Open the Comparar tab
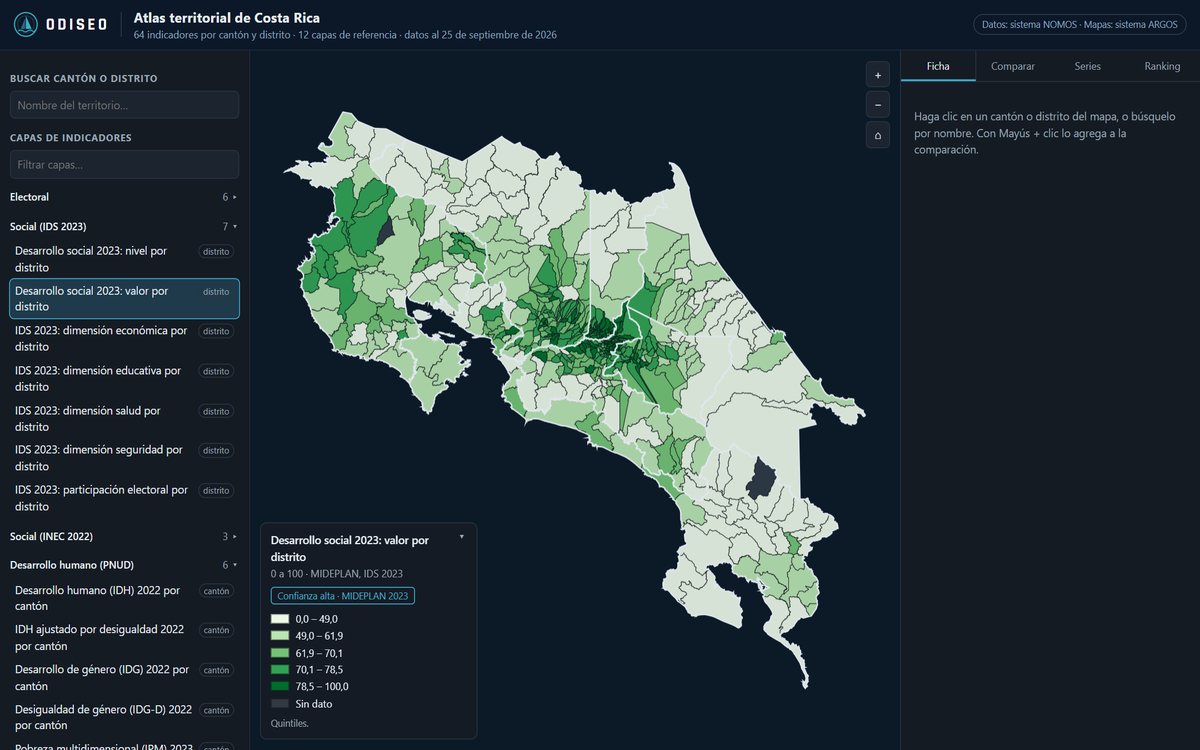Viewport: 1200px width, 750px height. pyautogui.click(x=1013, y=66)
